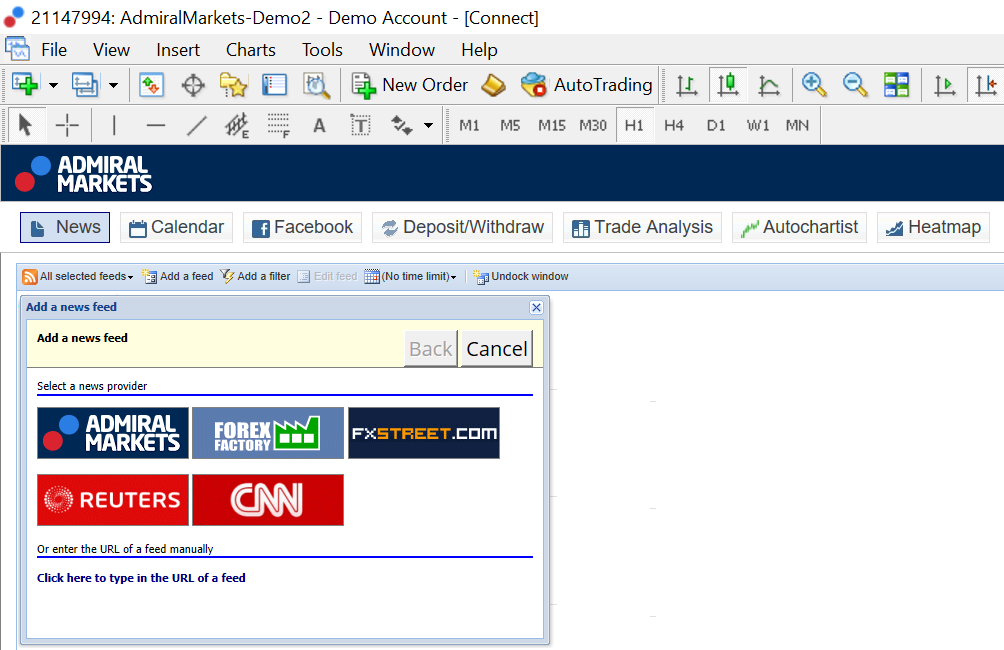
Task: Switch to the W1 timeframe
Action: 757,126
